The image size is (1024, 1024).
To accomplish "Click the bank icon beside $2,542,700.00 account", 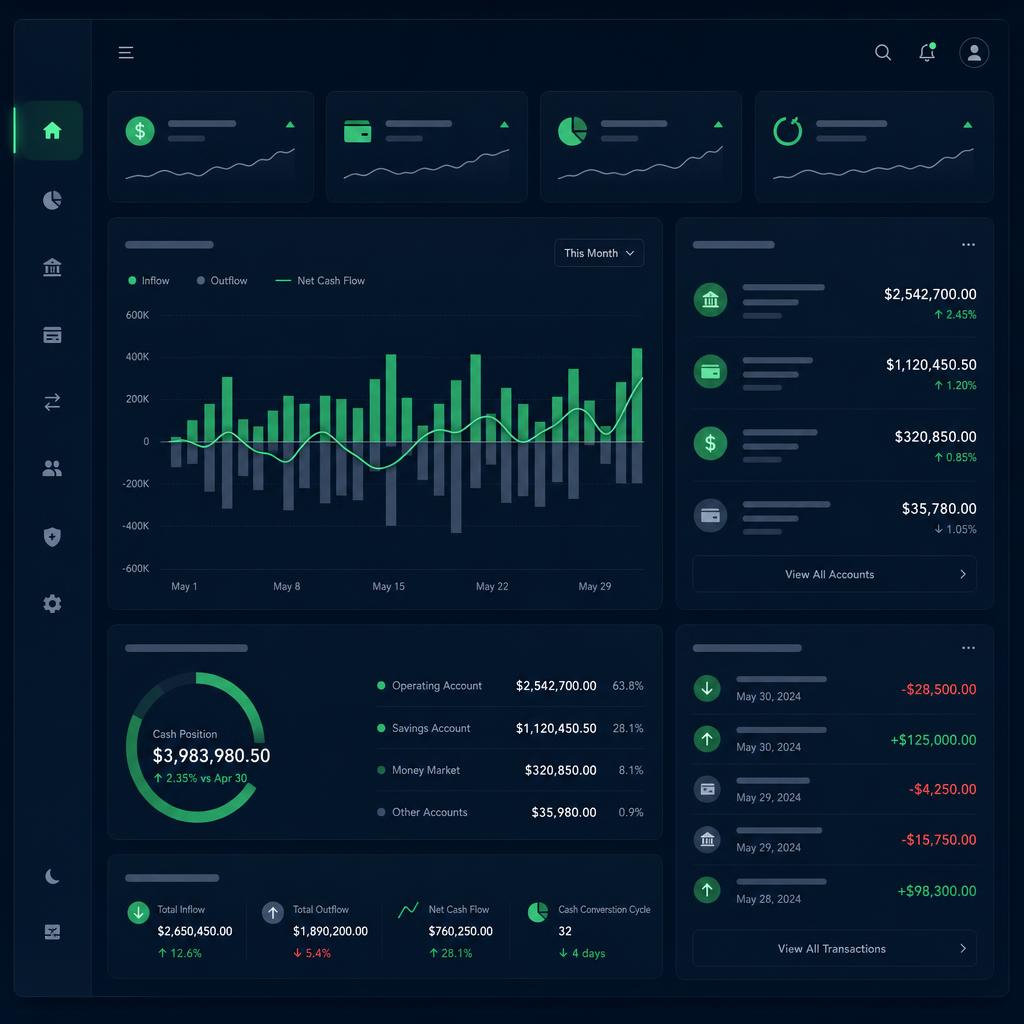I will (x=711, y=300).
